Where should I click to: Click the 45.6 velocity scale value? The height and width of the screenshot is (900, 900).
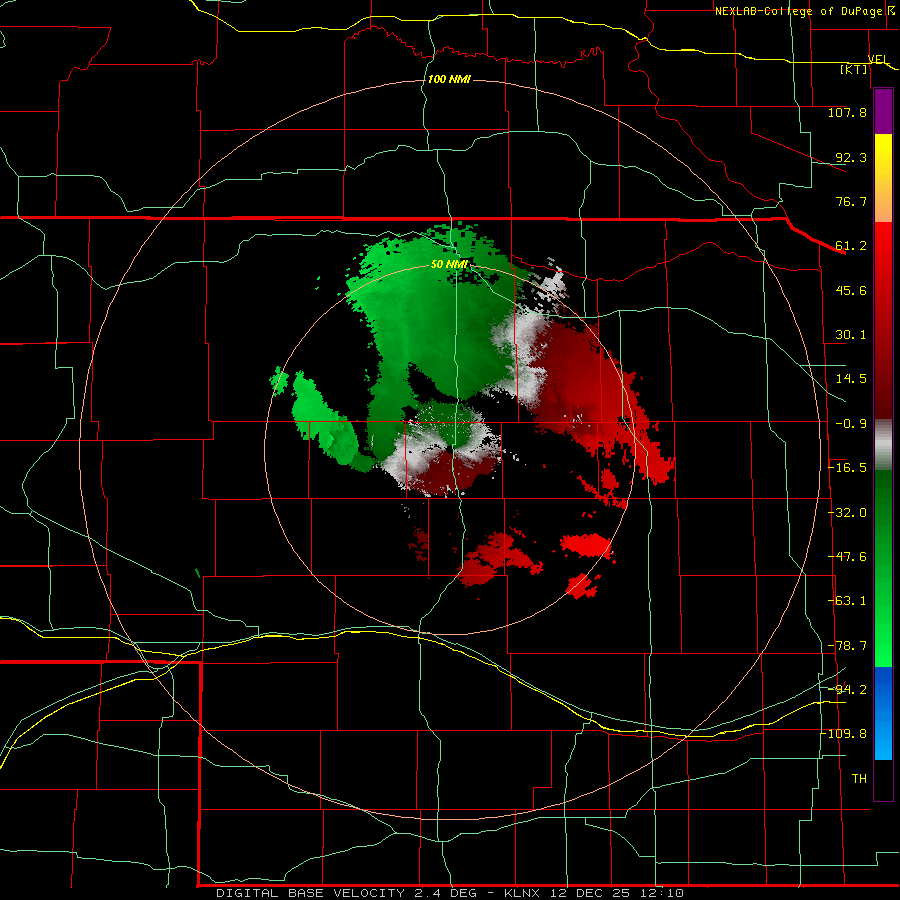851,290
